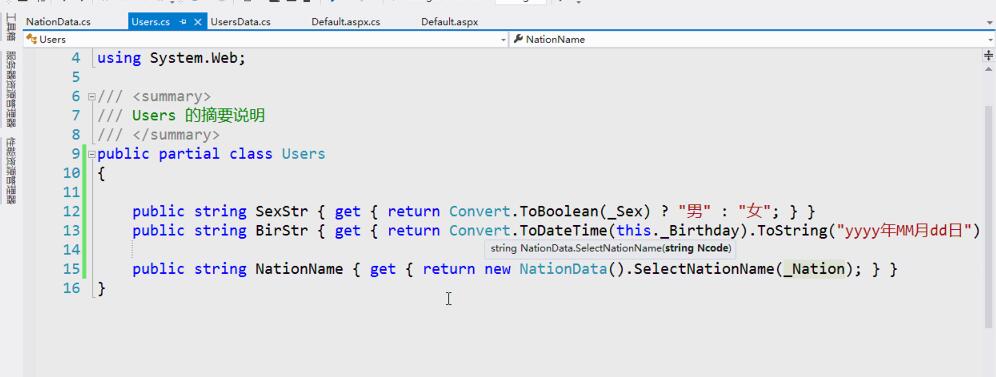Open the UsersData.cs tab
The width and height of the screenshot is (996, 377).
pyautogui.click(x=241, y=22)
